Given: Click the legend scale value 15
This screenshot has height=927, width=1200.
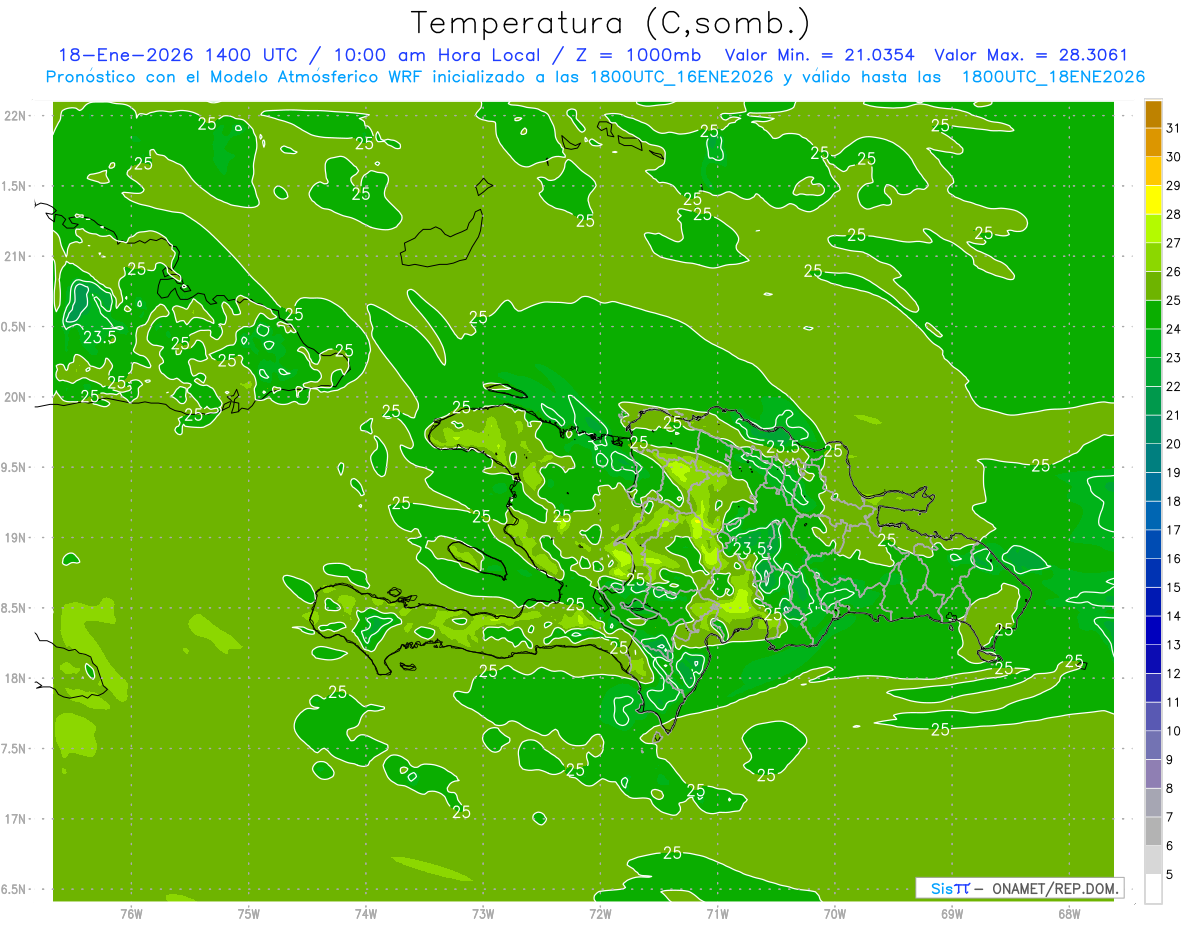Looking at the screenshot, I should coord(1174,588).
